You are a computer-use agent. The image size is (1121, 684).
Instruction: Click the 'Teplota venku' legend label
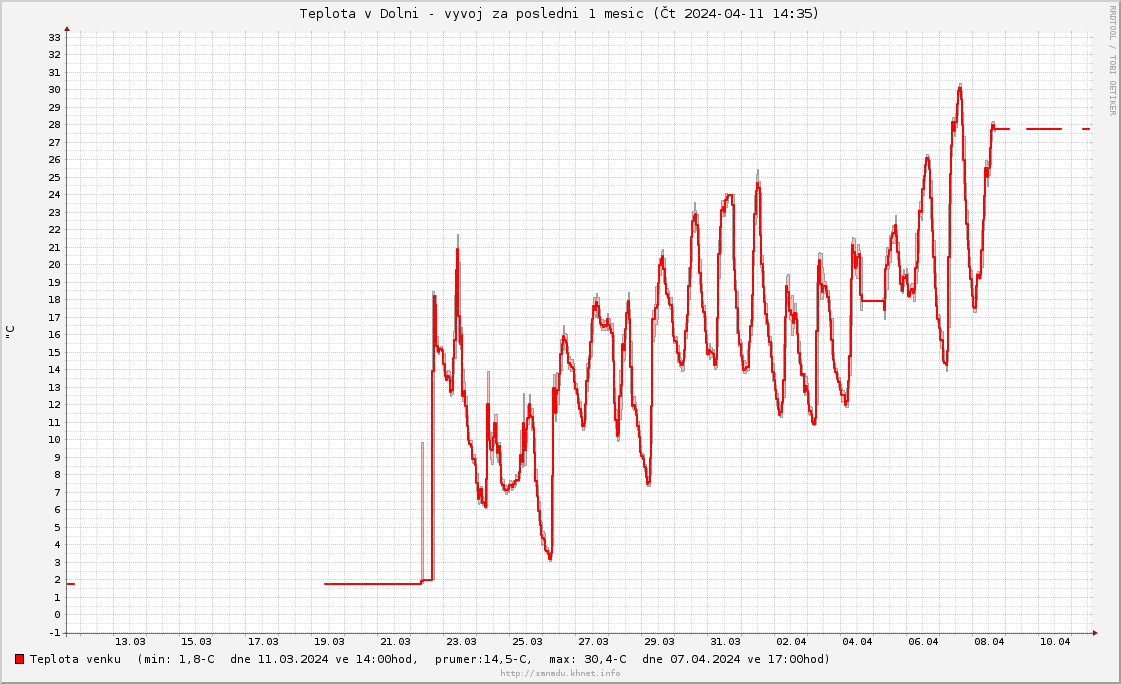point(75,659)
